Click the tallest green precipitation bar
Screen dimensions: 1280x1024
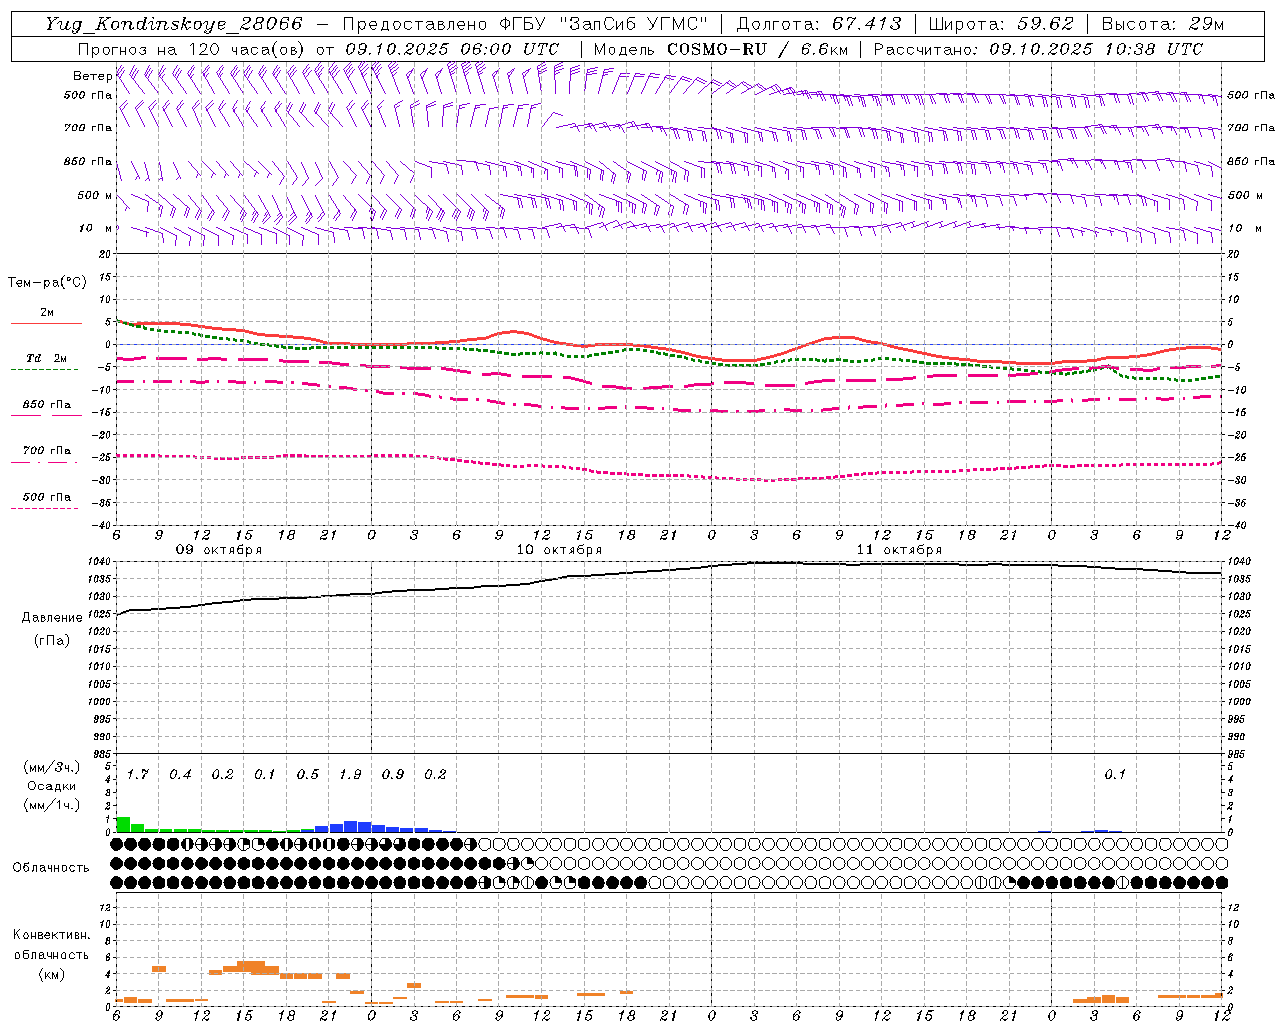click(x=123, y=824)
